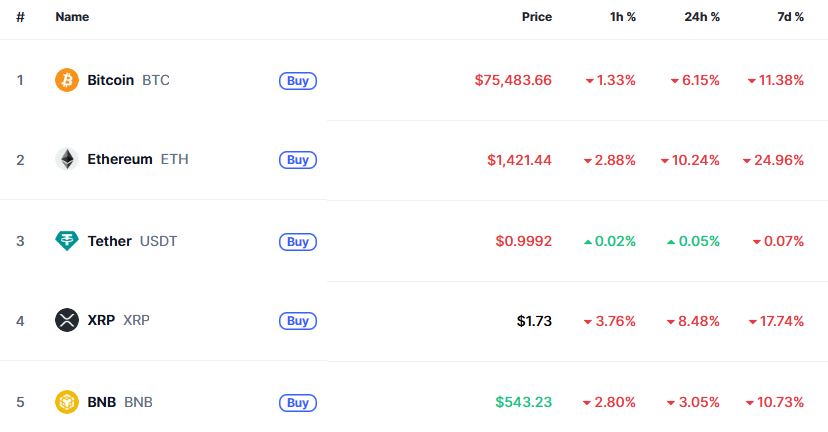Buy Bitcoin using its Buy button

(298, 81)
